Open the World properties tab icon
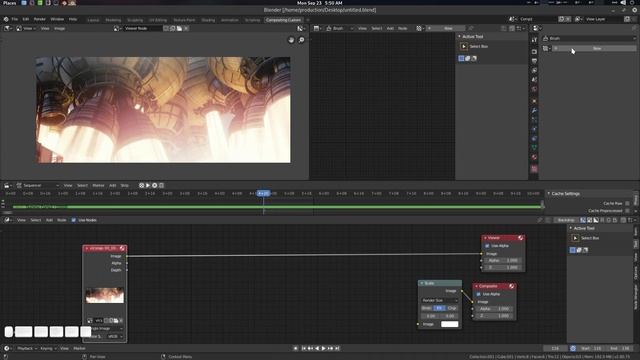640x360 pixels. [x=534, y=89]
